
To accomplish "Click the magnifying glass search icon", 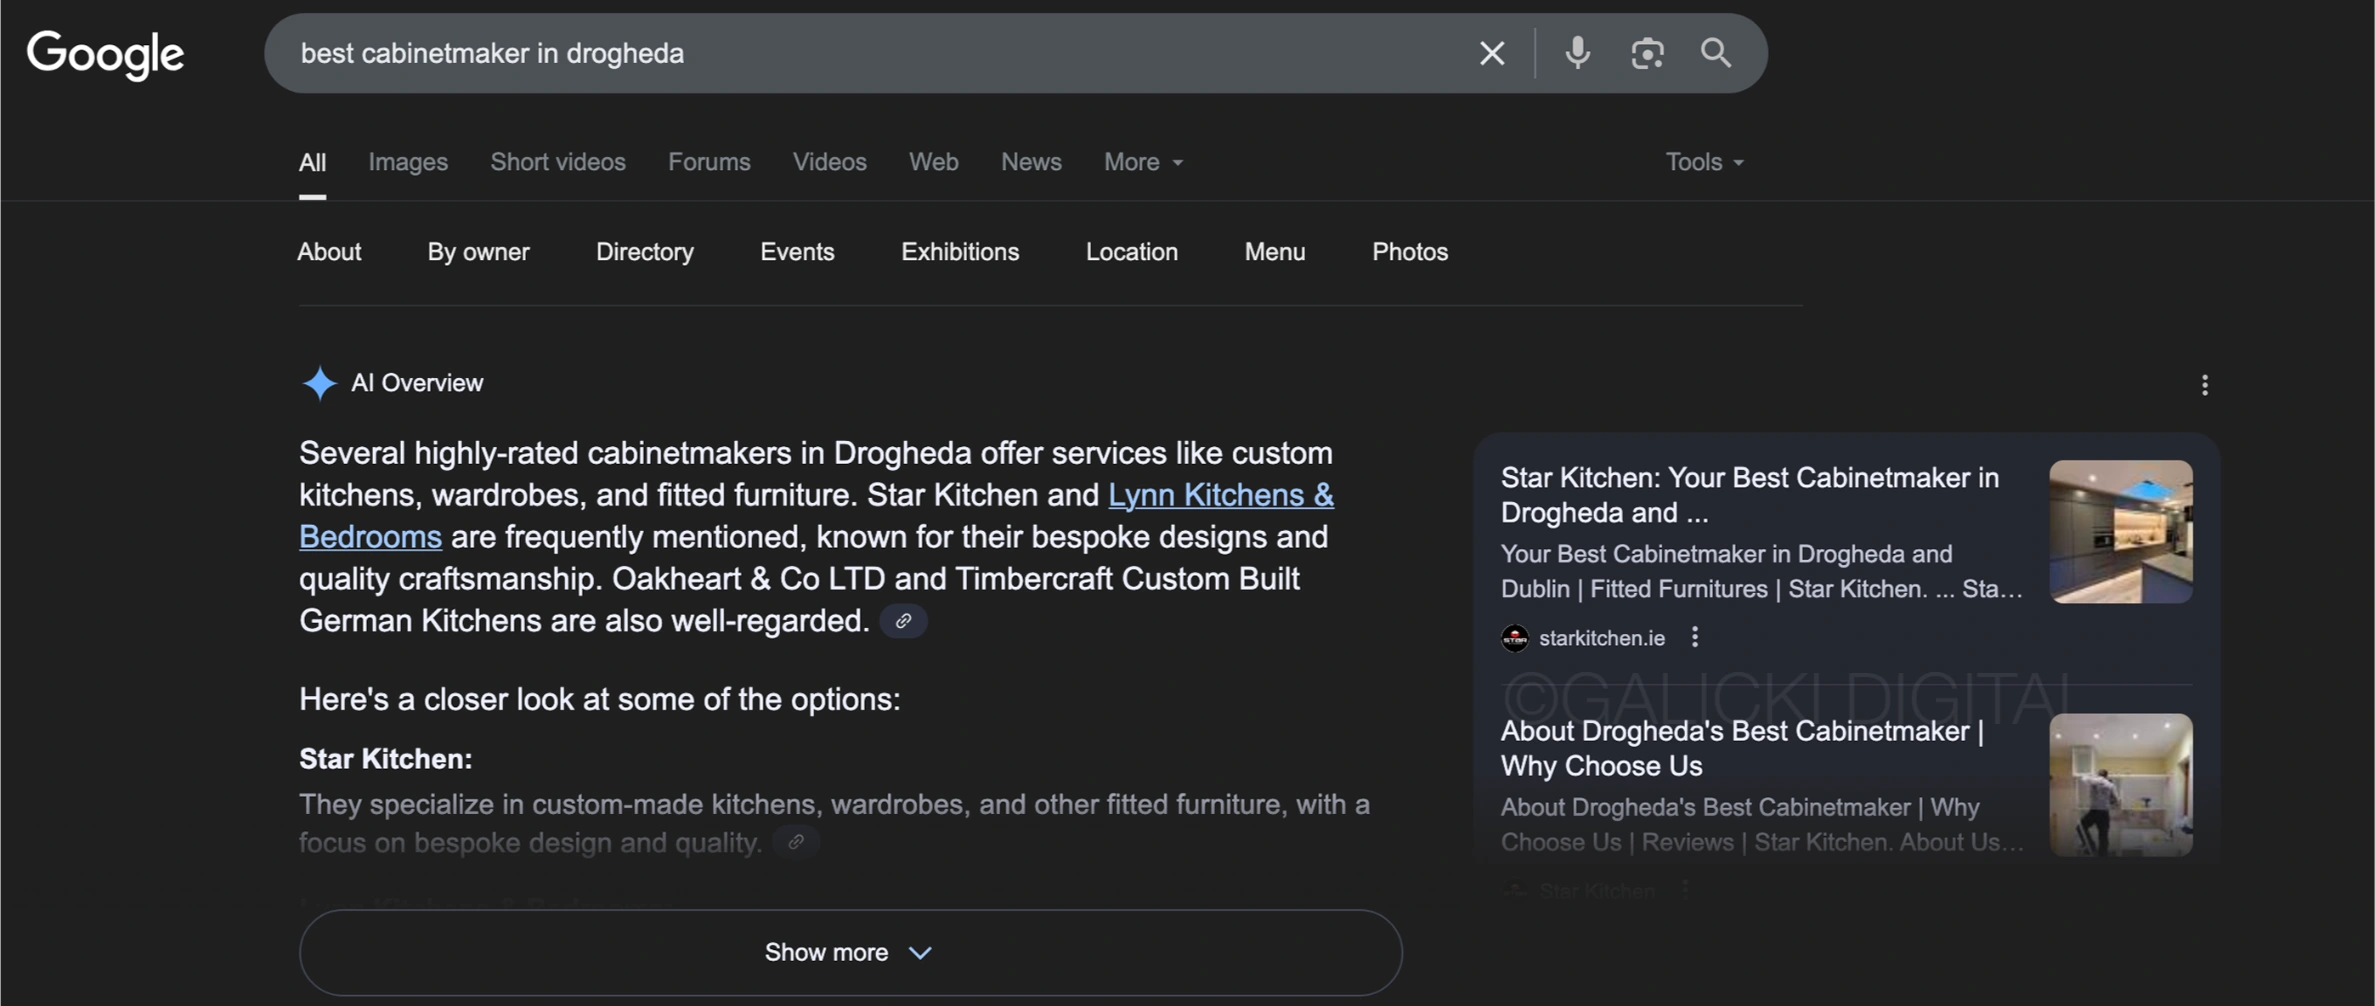I will [x=1716, y=53].
